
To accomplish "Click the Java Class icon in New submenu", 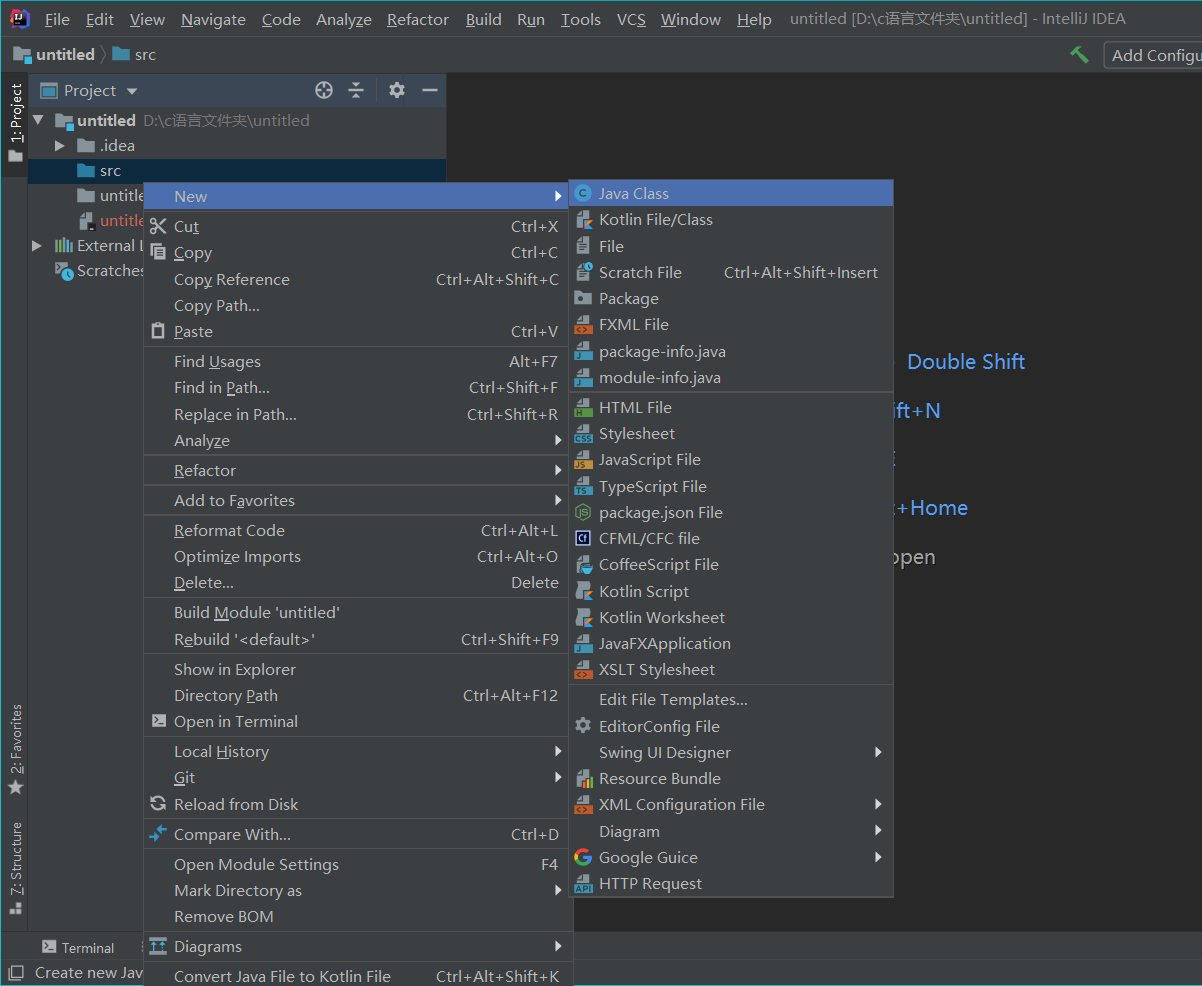I will click(583, 194).
